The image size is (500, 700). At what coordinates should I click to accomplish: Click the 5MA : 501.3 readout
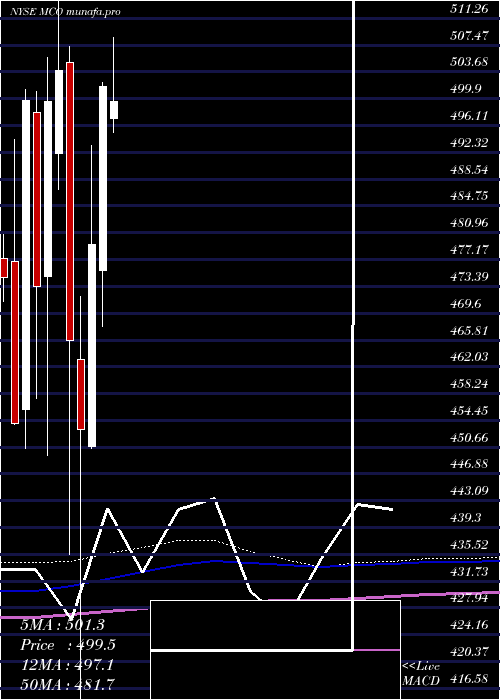62,625
